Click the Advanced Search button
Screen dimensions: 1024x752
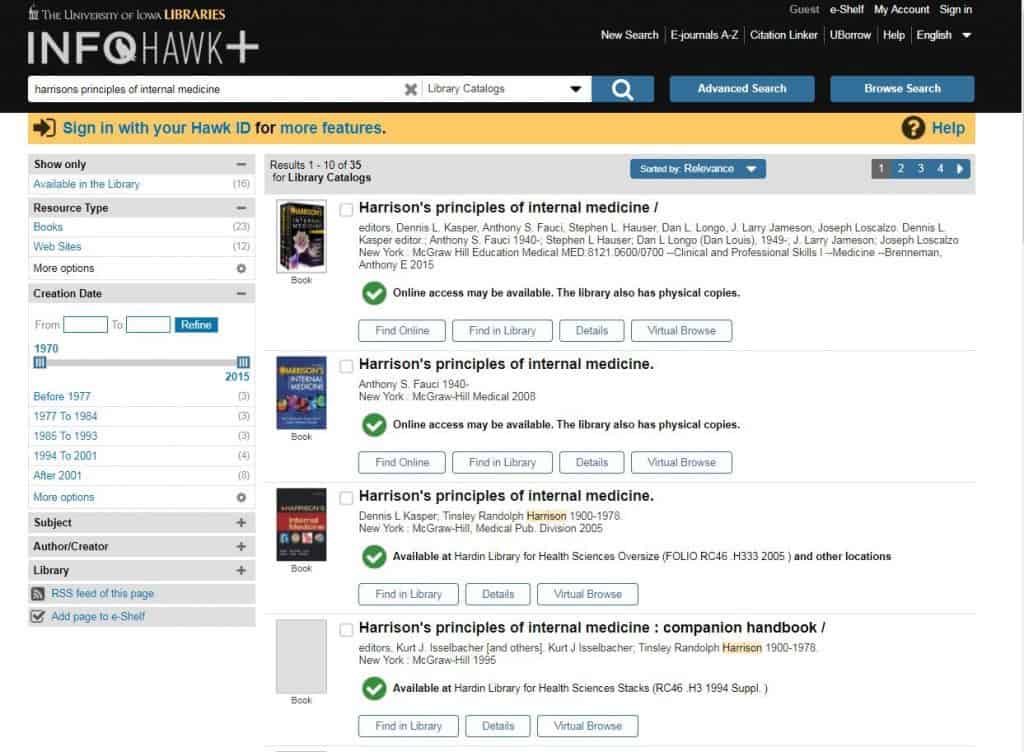(742, 89)
